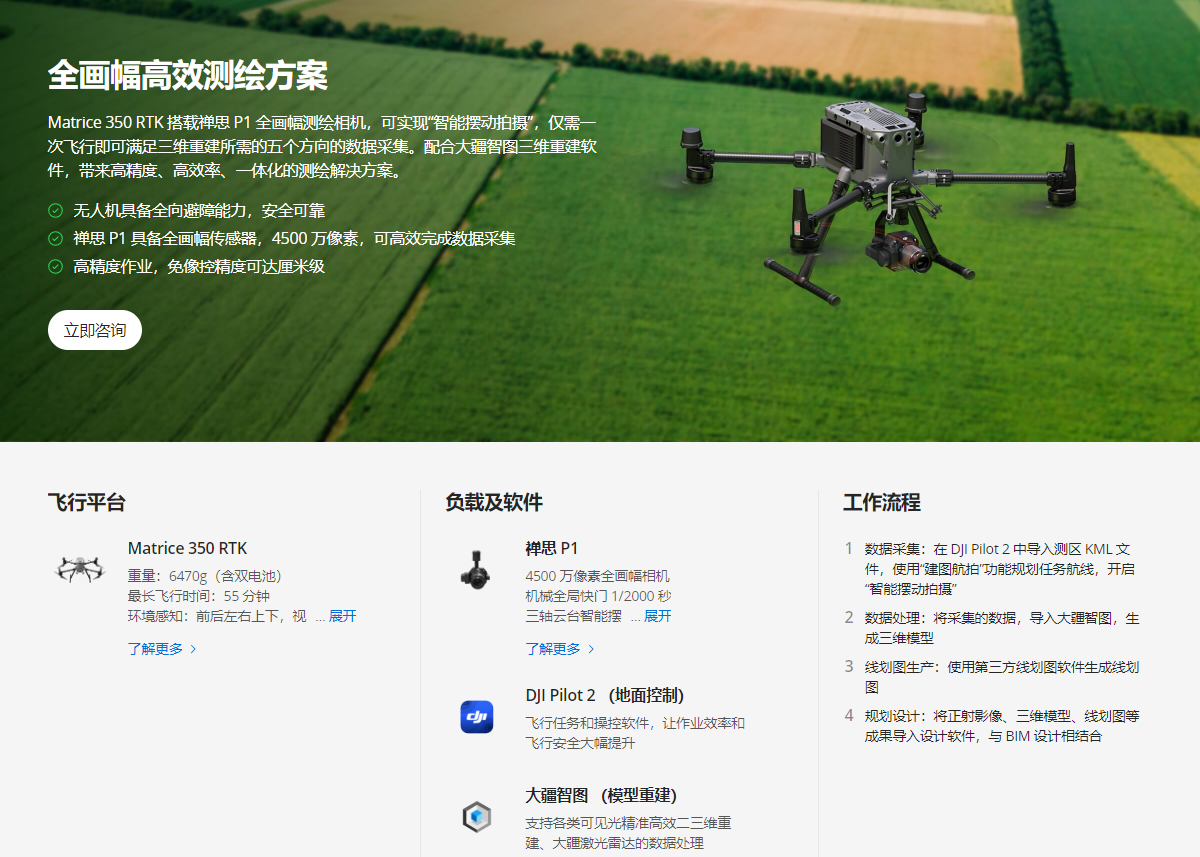
Task: Click the Matrice 350 RTK product title
Action: (187, 548)
